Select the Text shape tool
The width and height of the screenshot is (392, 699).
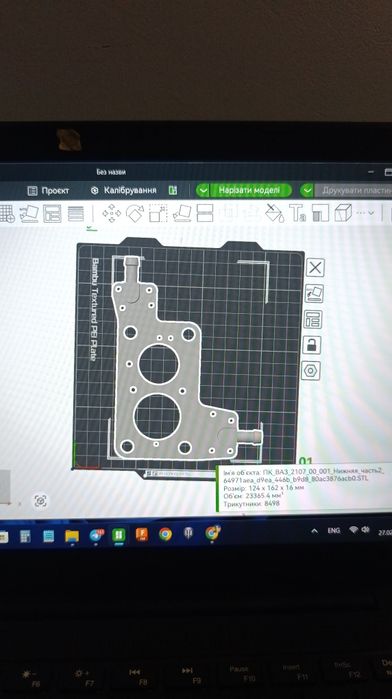(297, 213)
